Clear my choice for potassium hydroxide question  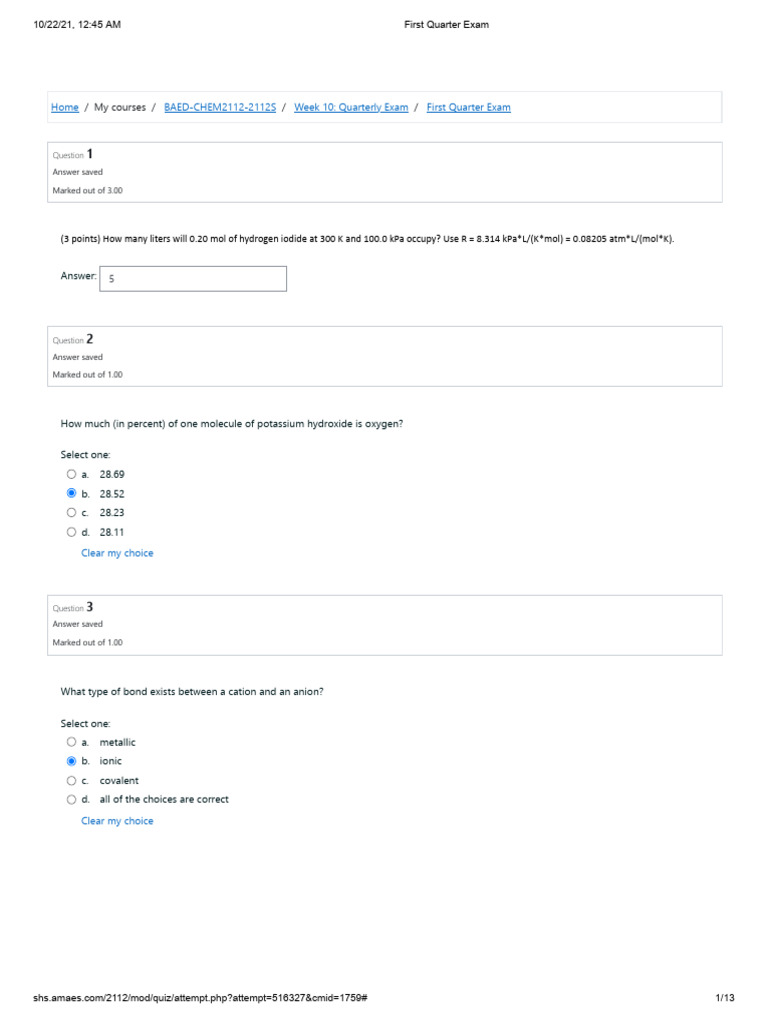click(x=117, y=553)
